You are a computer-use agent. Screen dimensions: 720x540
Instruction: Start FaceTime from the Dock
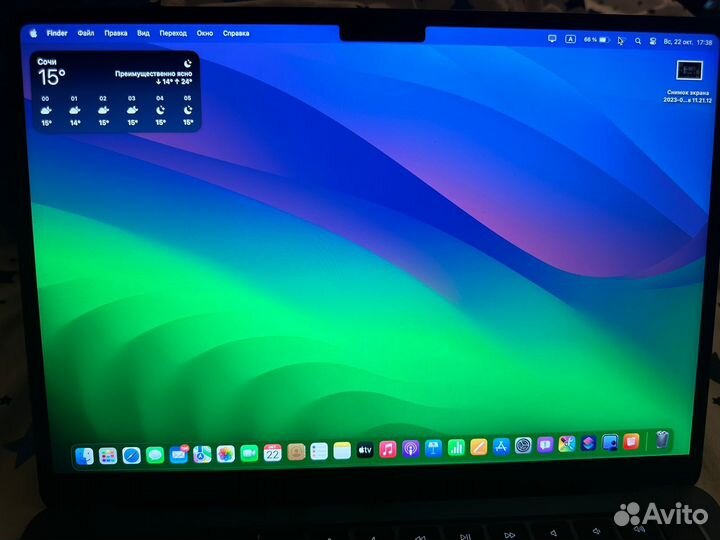[x=249, y=453]
